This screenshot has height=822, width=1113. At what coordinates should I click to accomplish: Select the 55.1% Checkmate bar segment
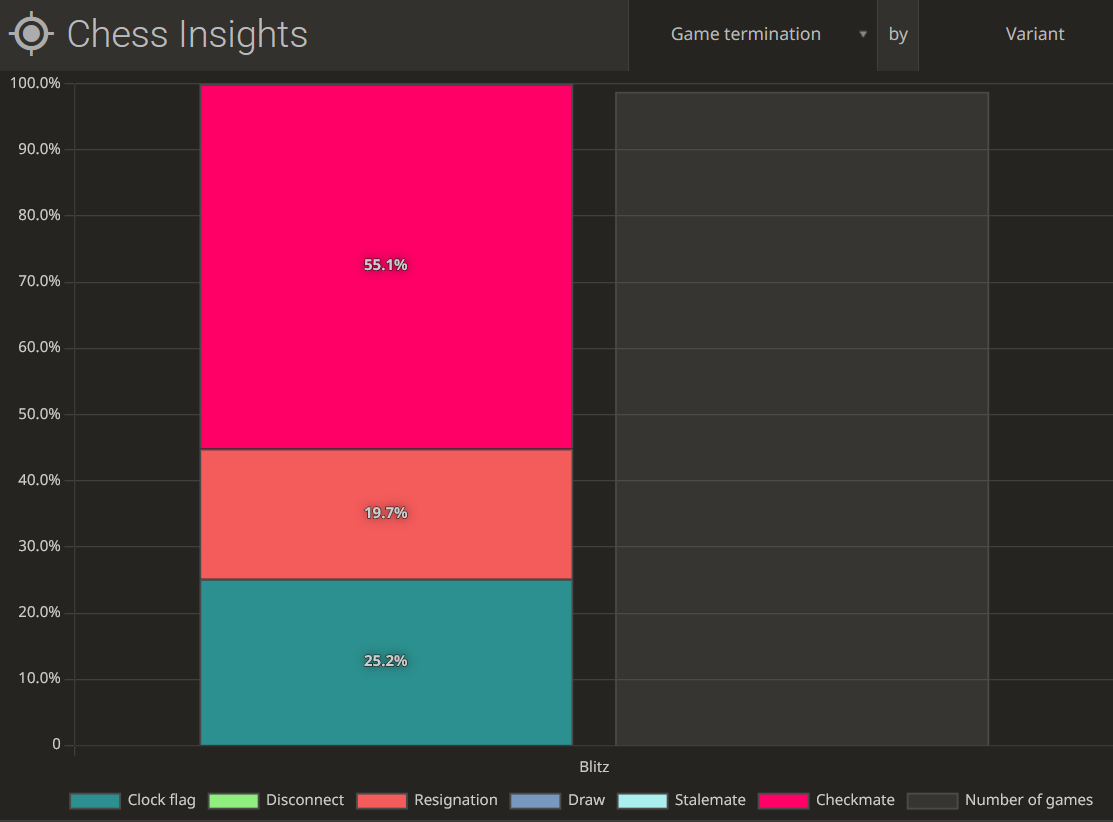pyautogui.click(x=386, y=267)
